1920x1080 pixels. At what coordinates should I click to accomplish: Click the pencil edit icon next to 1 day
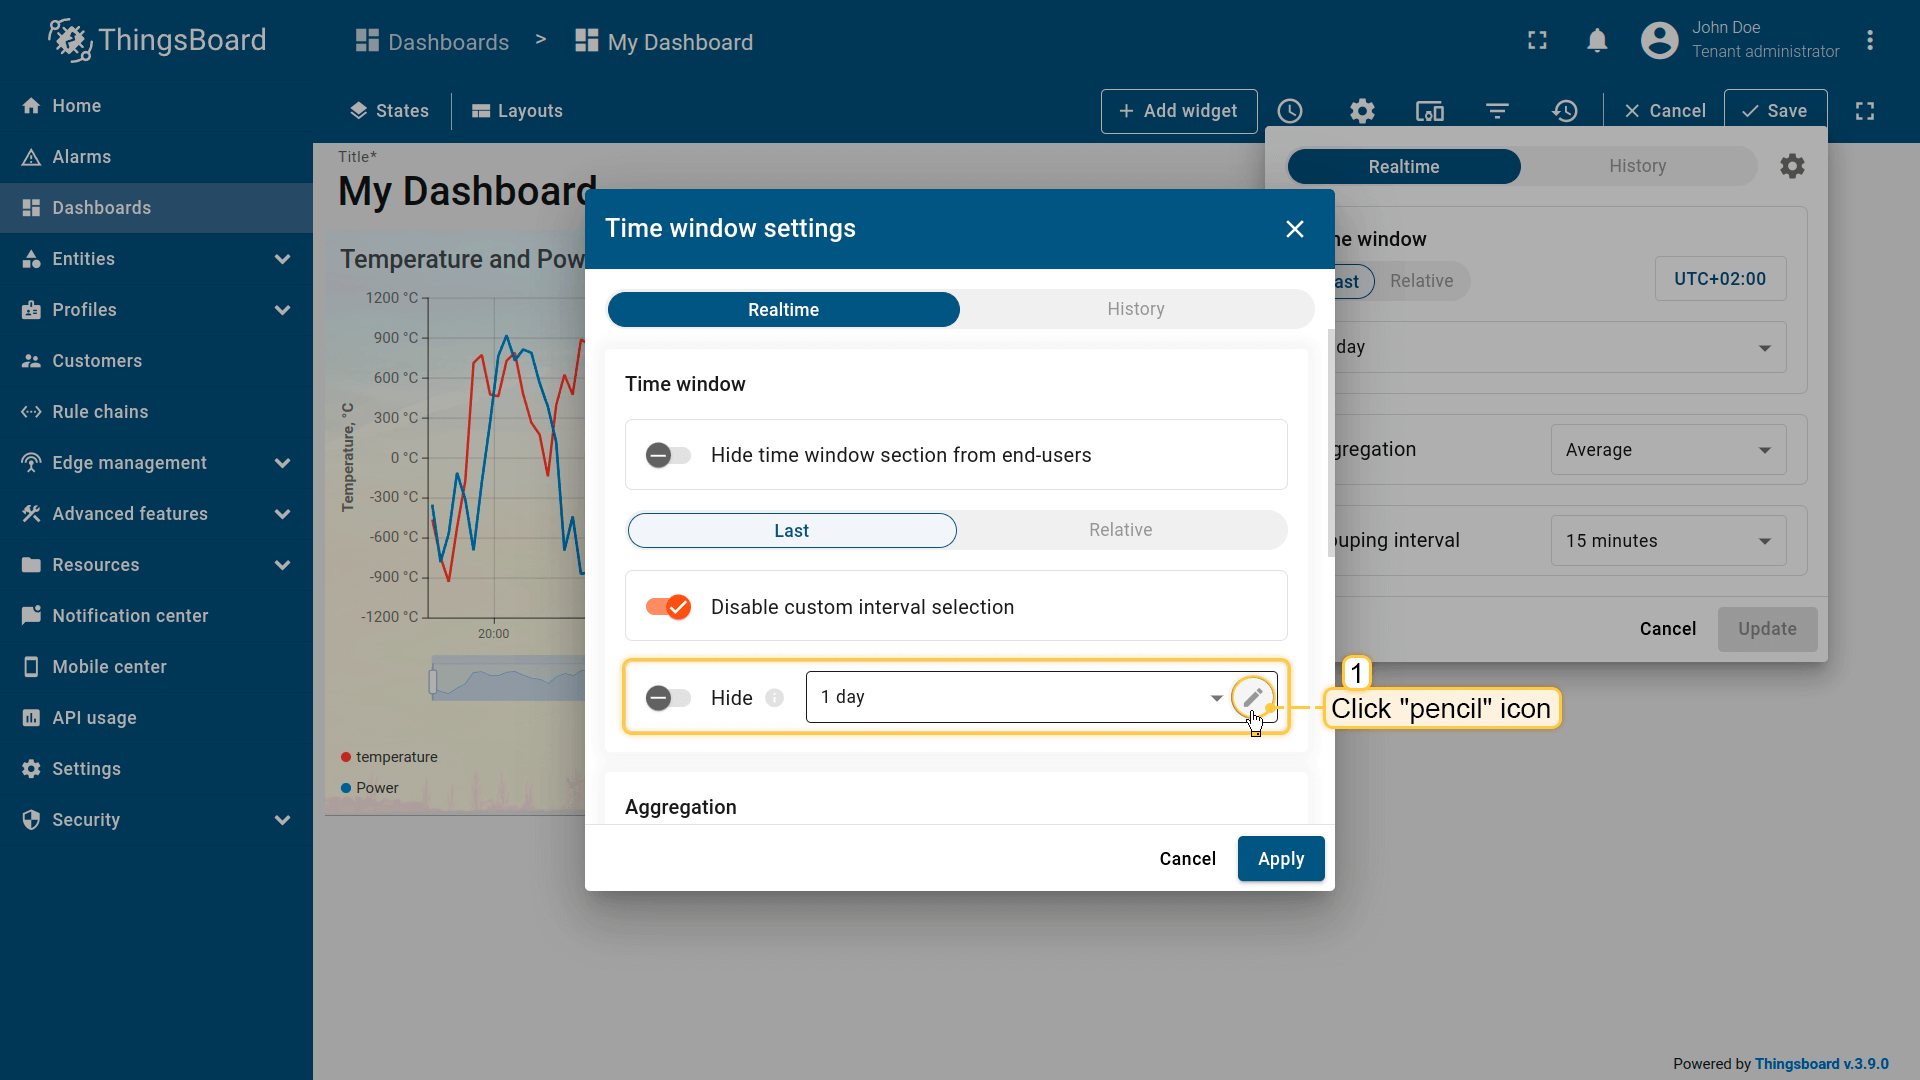[x=1252, y=697]
